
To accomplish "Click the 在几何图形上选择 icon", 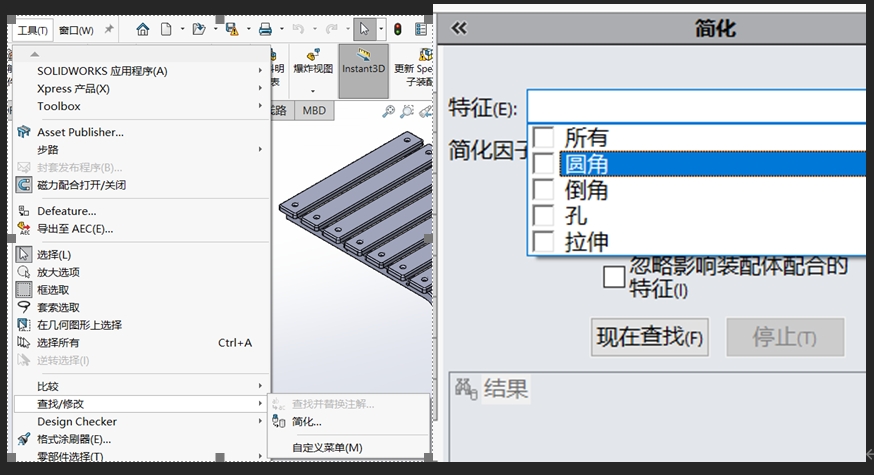I will (23, 324).
